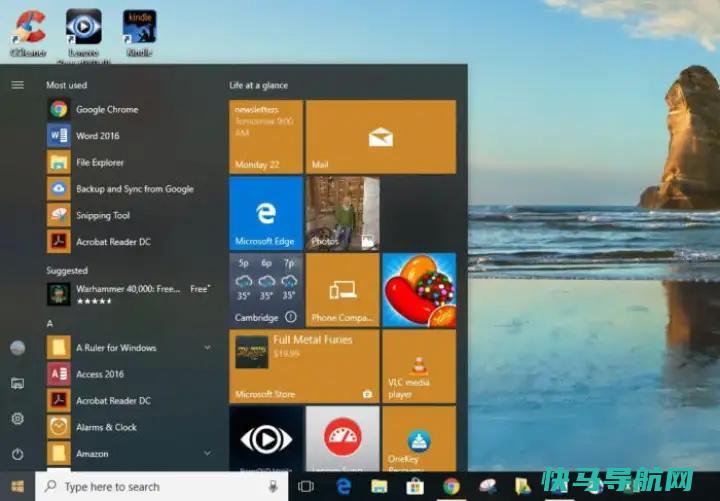Click the Life at a glance group title
This screenshot has height=501, width=720.
tap(259, 85)
